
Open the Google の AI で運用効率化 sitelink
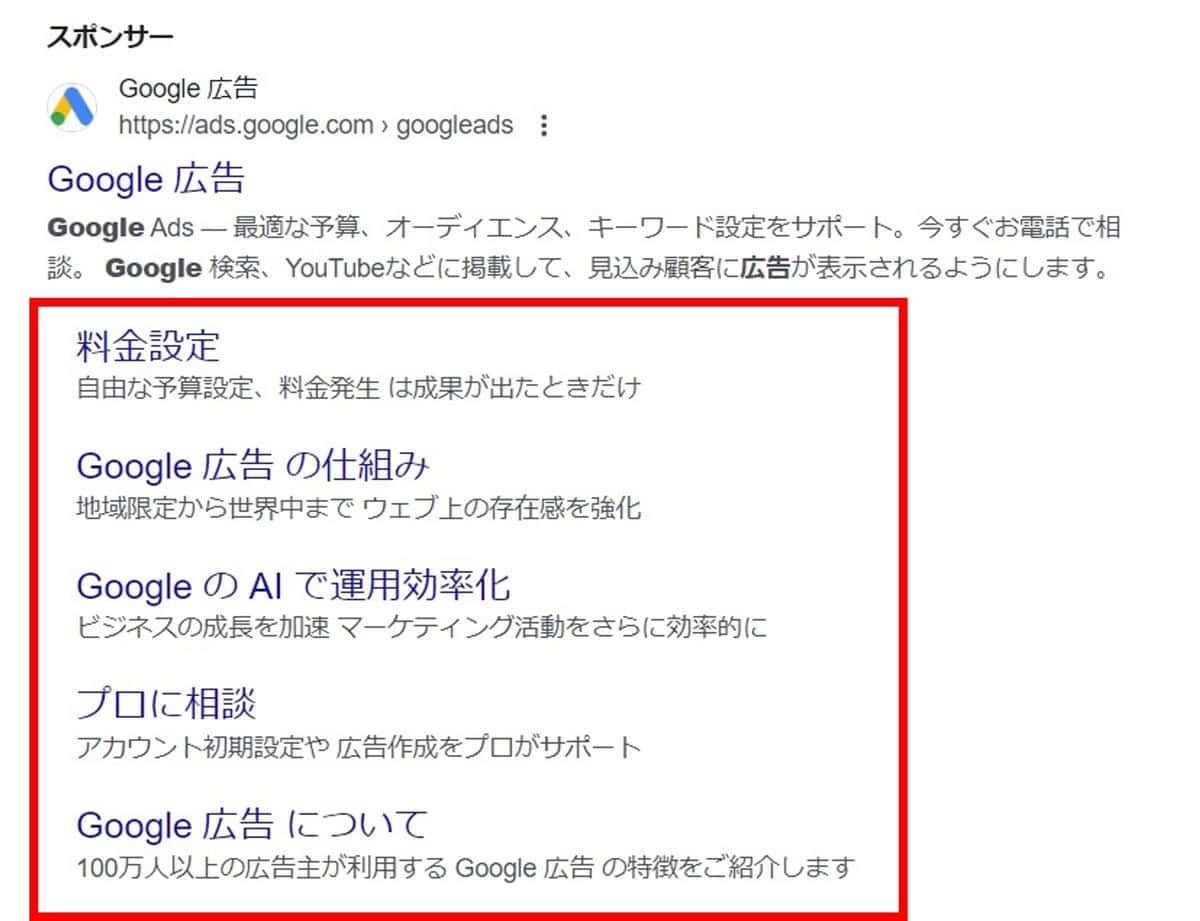pos(294,585)
